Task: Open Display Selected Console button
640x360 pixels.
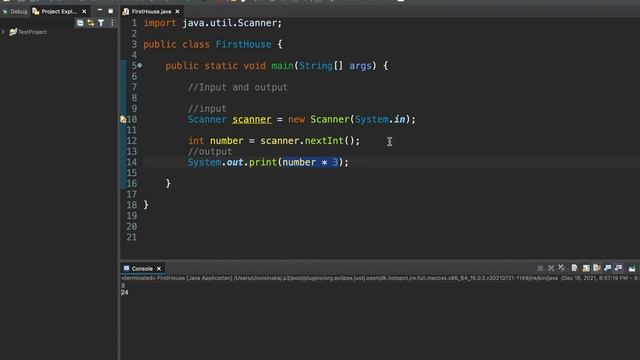Action: point(632,268)
